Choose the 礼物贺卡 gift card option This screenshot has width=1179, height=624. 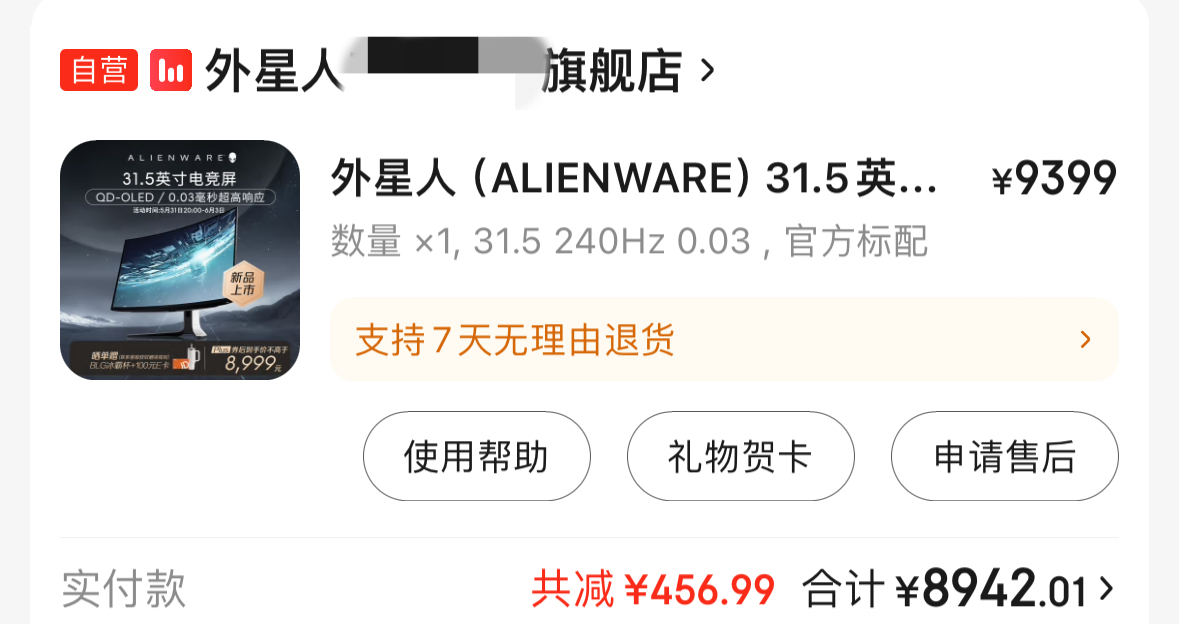[x=741, y=456]
